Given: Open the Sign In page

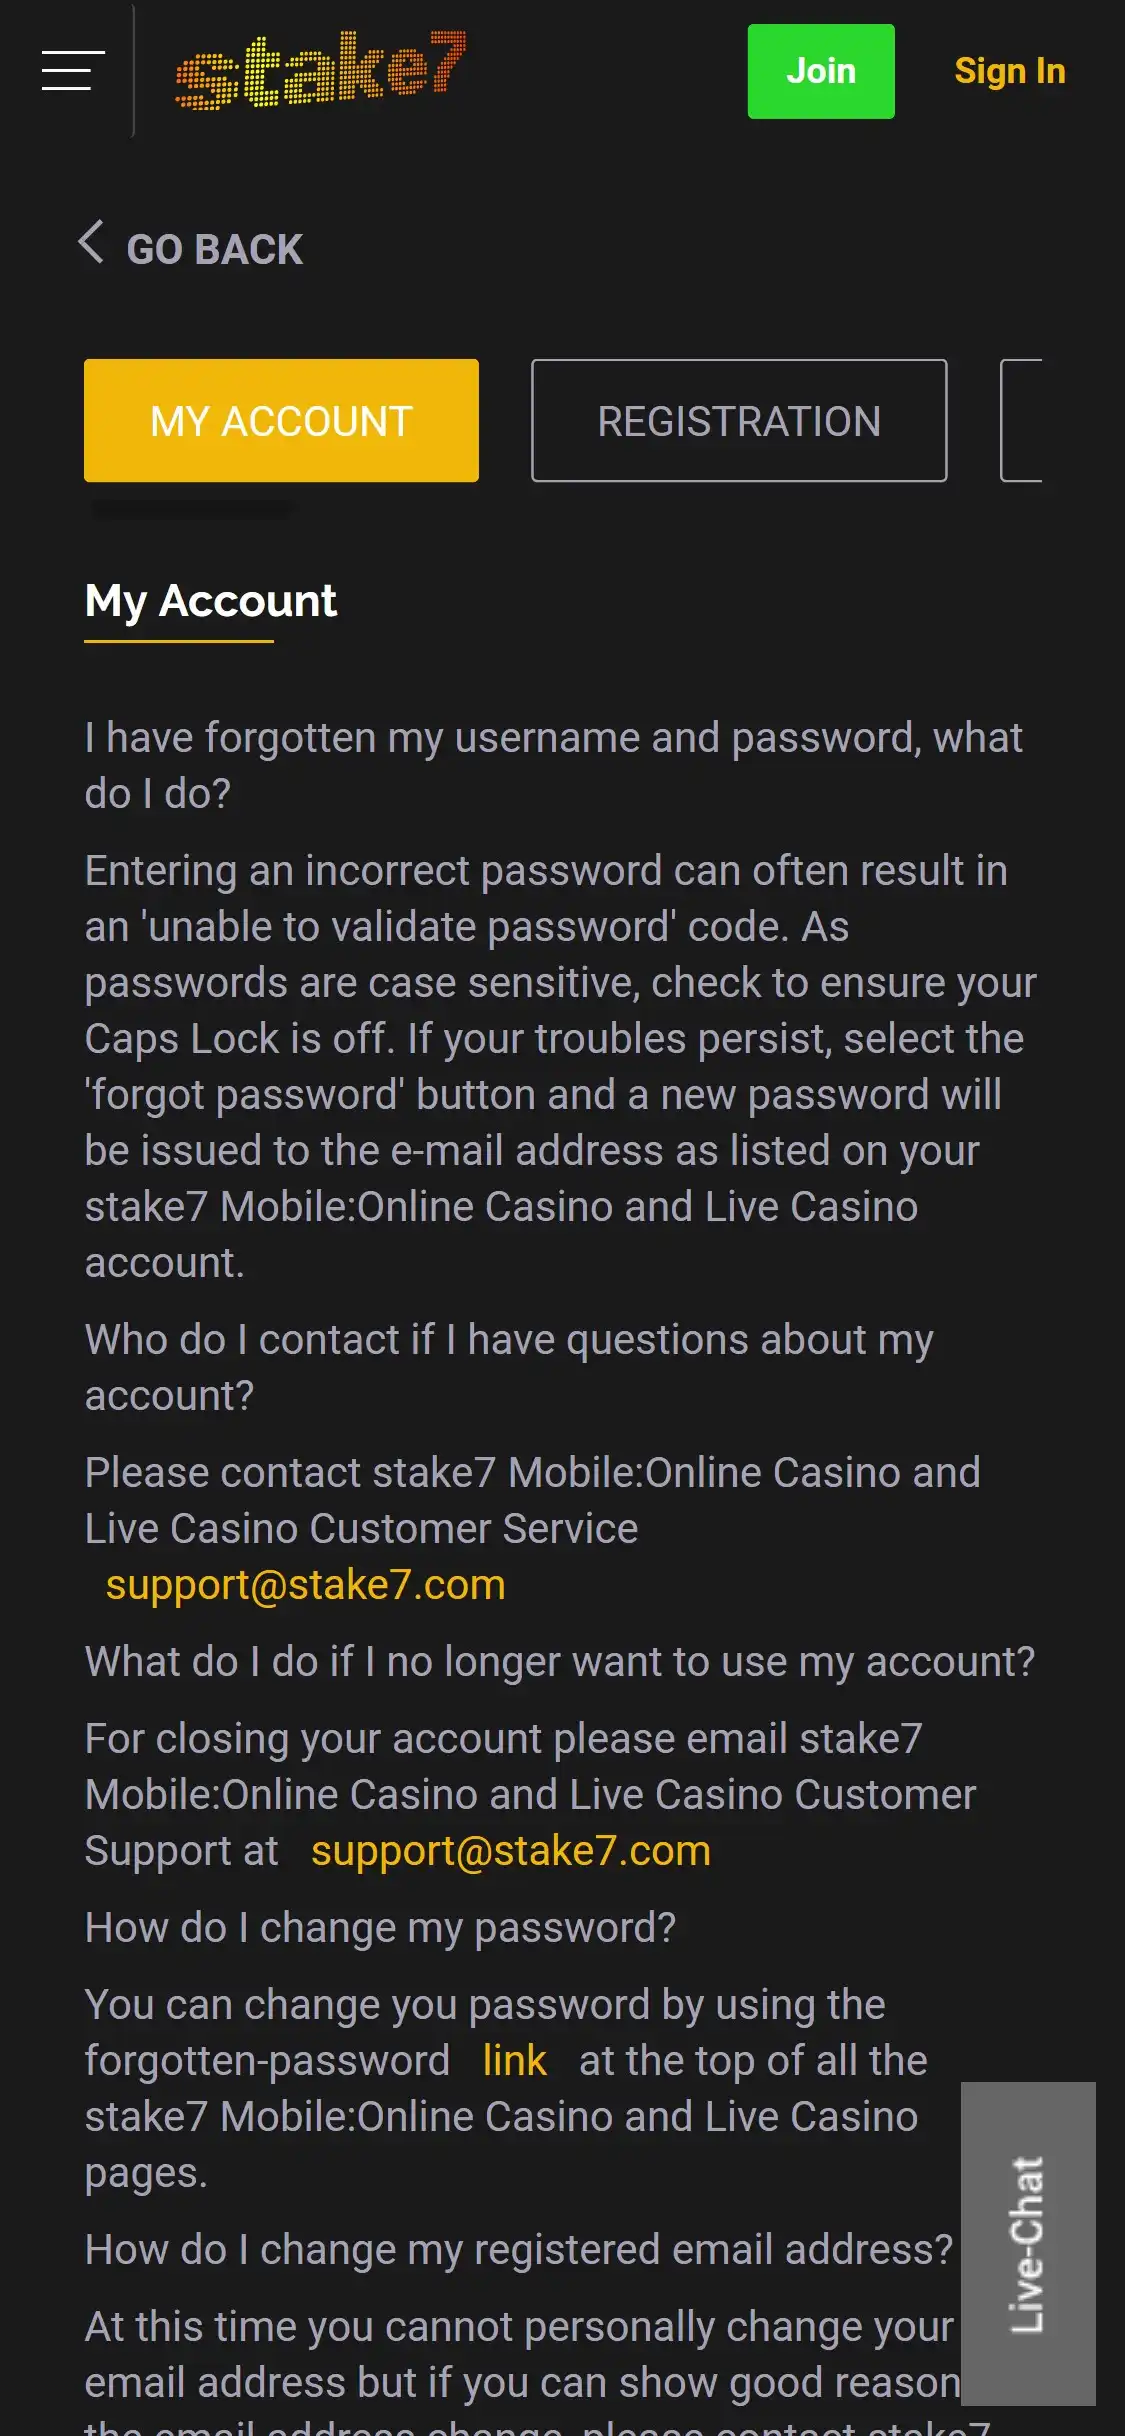Looking at the screenshot, I should coord(1009,71).
